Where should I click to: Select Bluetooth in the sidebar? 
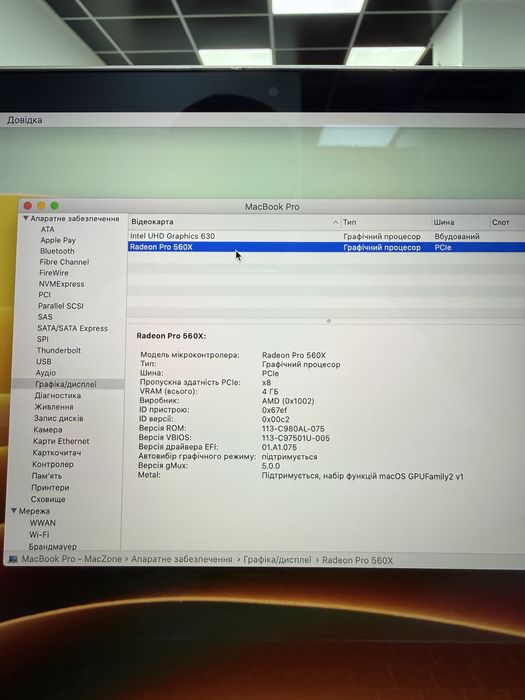pyautogui.click(x=57, y=251)
